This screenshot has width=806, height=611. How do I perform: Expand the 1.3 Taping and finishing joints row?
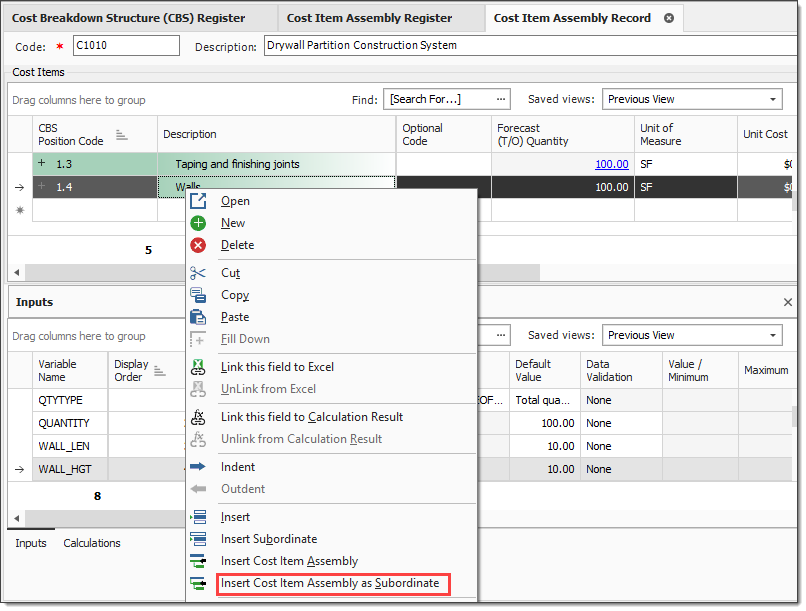point(42,163)
